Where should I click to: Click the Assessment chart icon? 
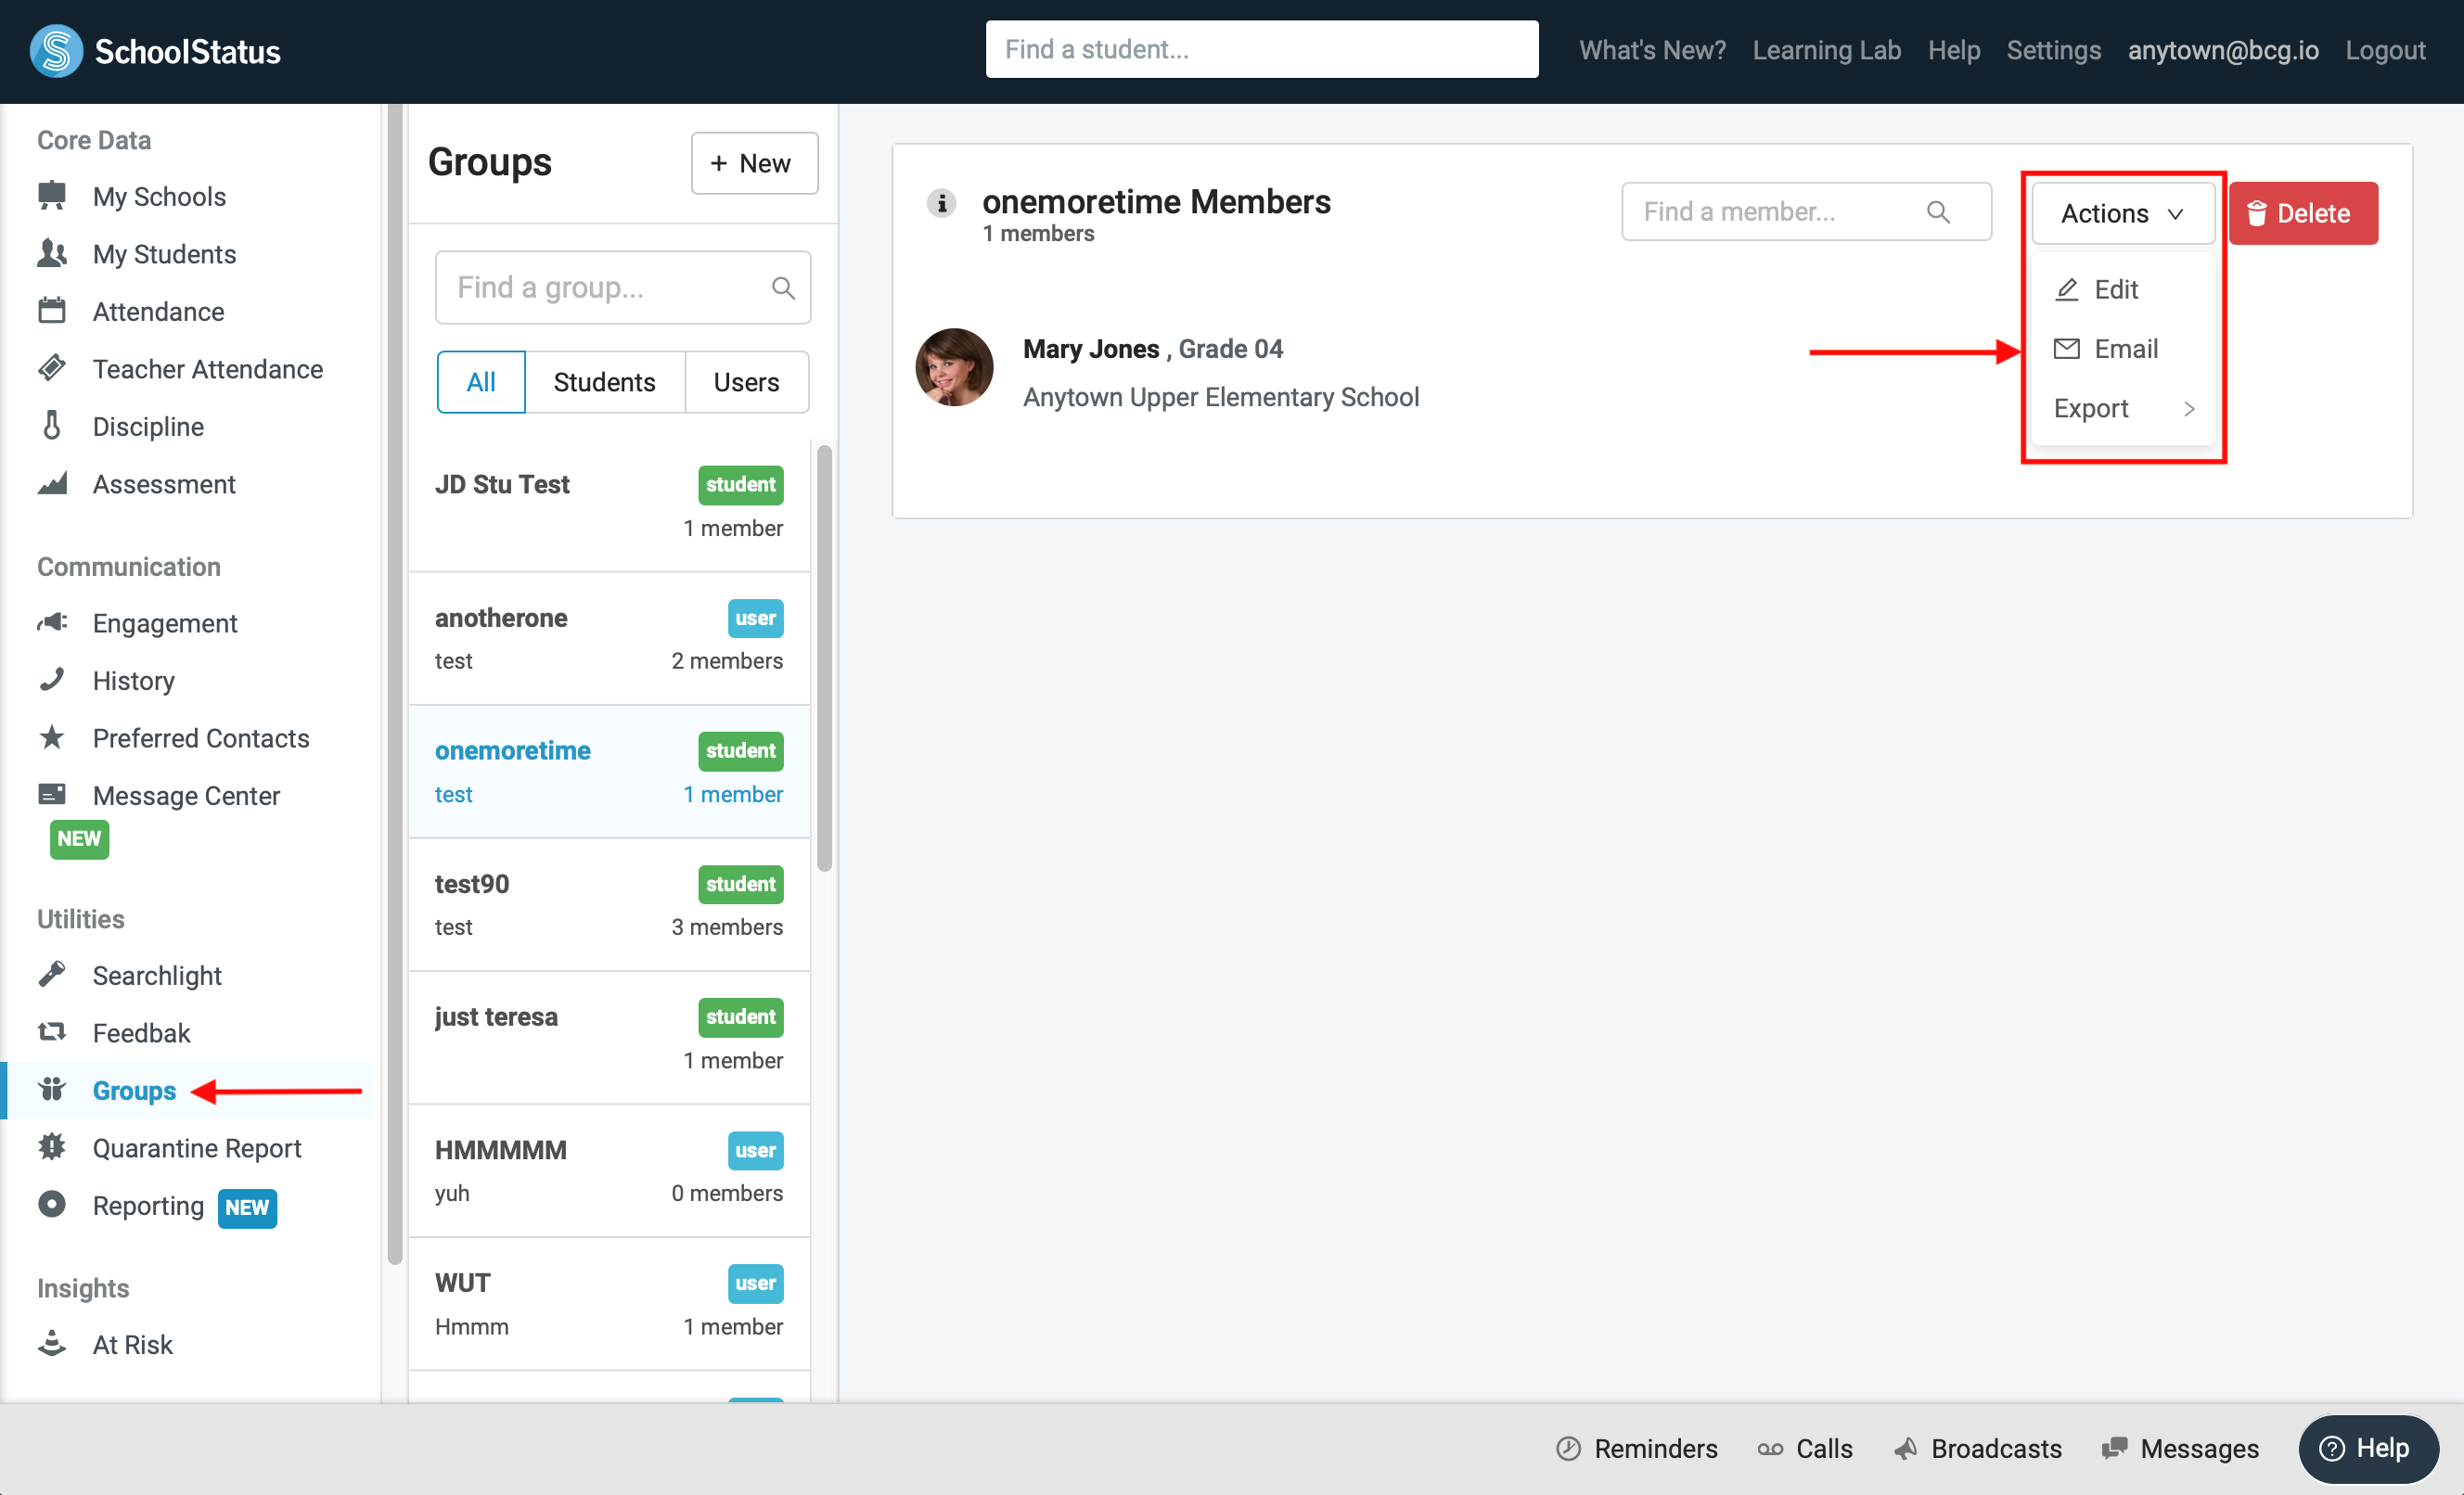click(x=52, y=483)
